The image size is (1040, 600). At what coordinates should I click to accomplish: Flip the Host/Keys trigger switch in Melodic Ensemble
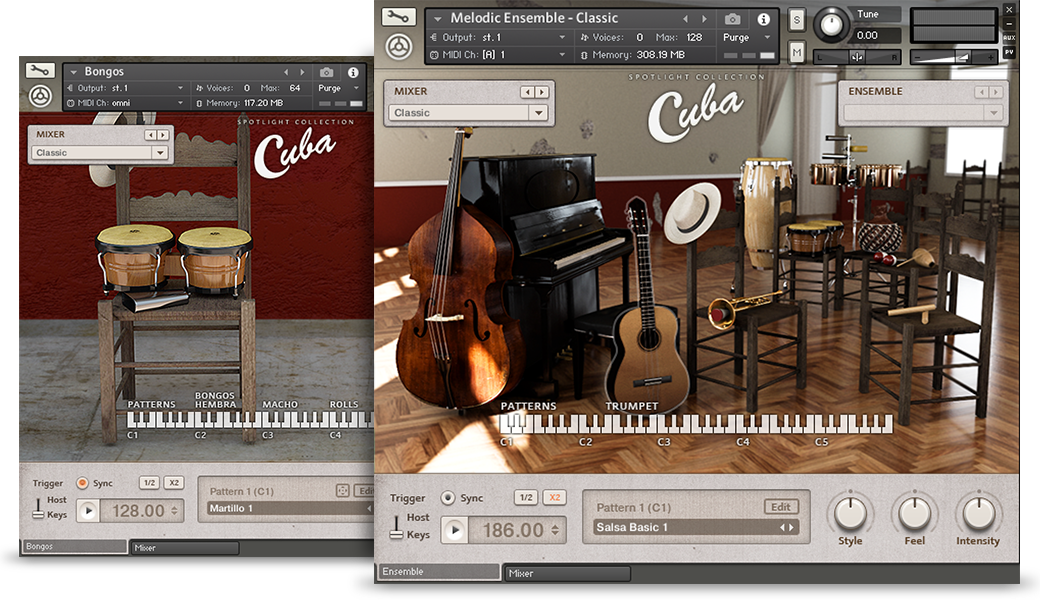396,526
